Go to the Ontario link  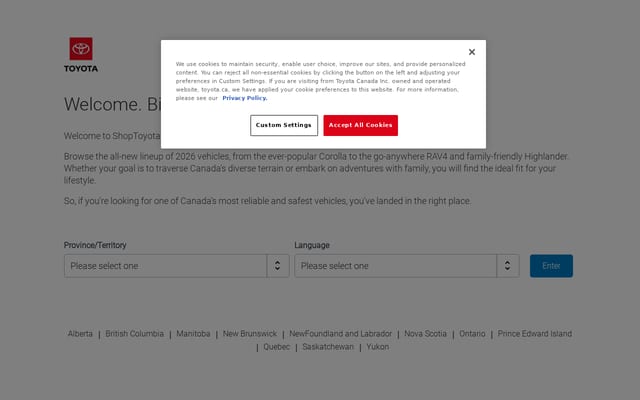pos(472,333)
